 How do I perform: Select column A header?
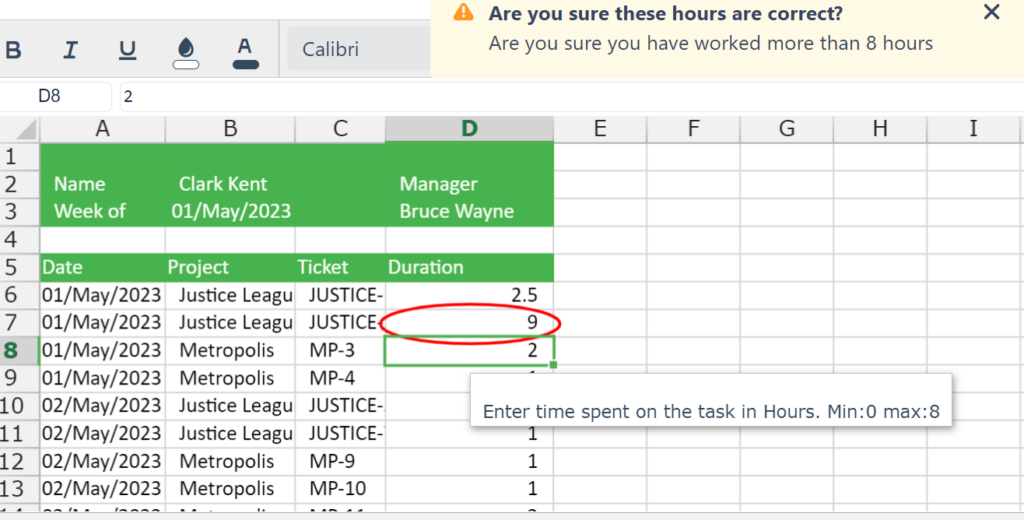click(x=103, y=129)
